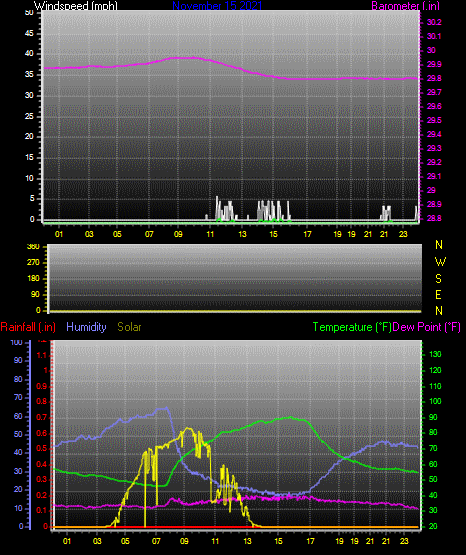Click windspeed axis value "15"
466x555 pixels.
[29, 158]
